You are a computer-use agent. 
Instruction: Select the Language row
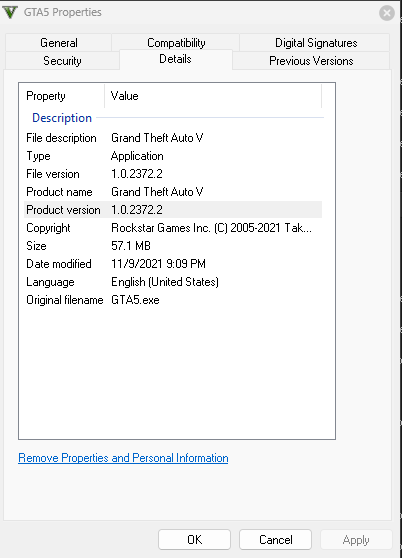tap(173, 282)
